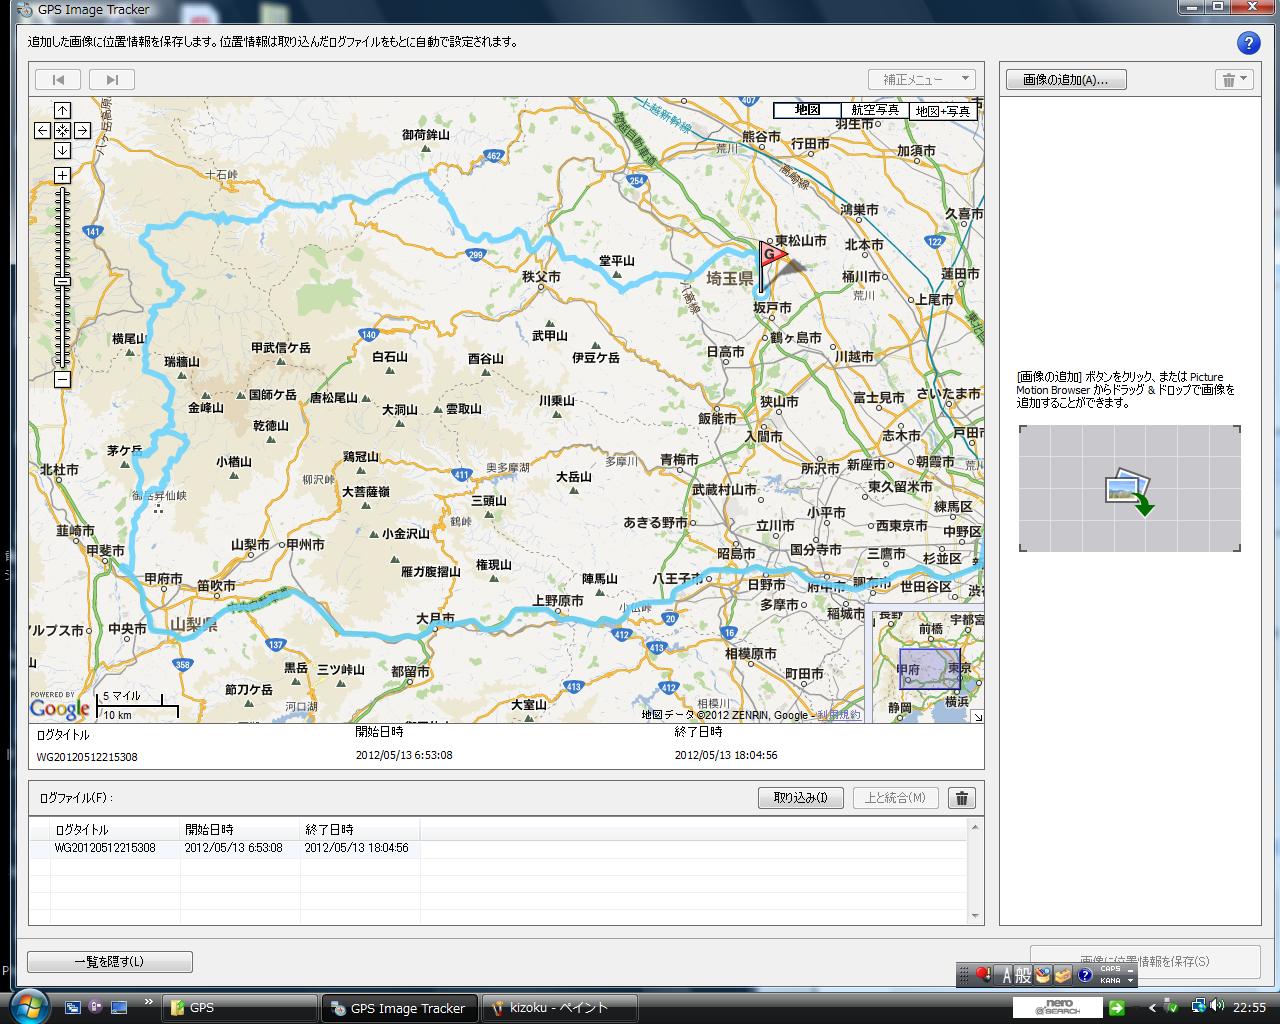Click start time 2012/05/13 6:53:08 in list
Screen dimensions: 1280x1024
[x=233, y=848]
